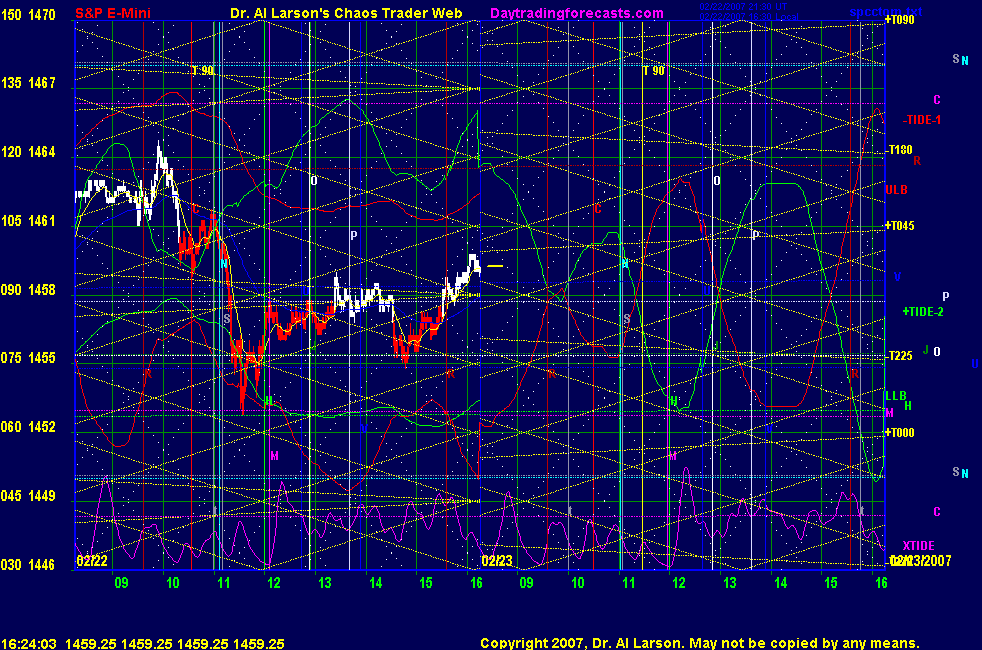Click the "045 1449" price axis label

pos(28,495)
